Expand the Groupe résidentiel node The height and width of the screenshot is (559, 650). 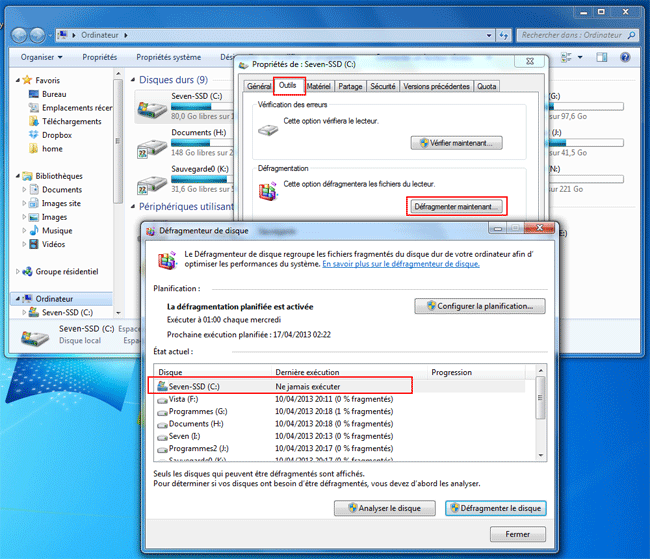click(x=14, y=271)
